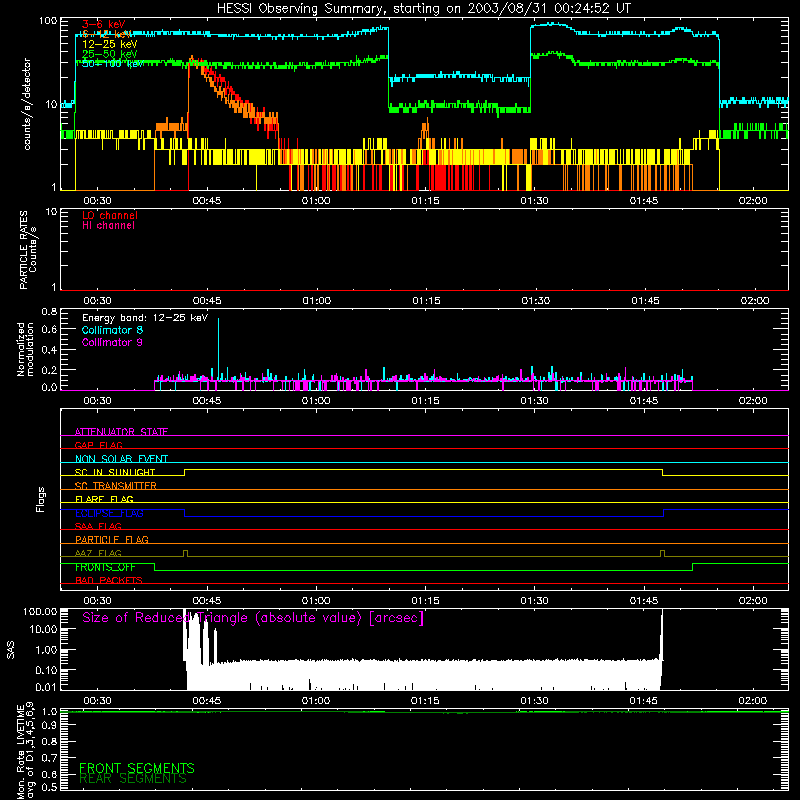Select the cyan 50-100 keV legend label

tap(112, 64)
